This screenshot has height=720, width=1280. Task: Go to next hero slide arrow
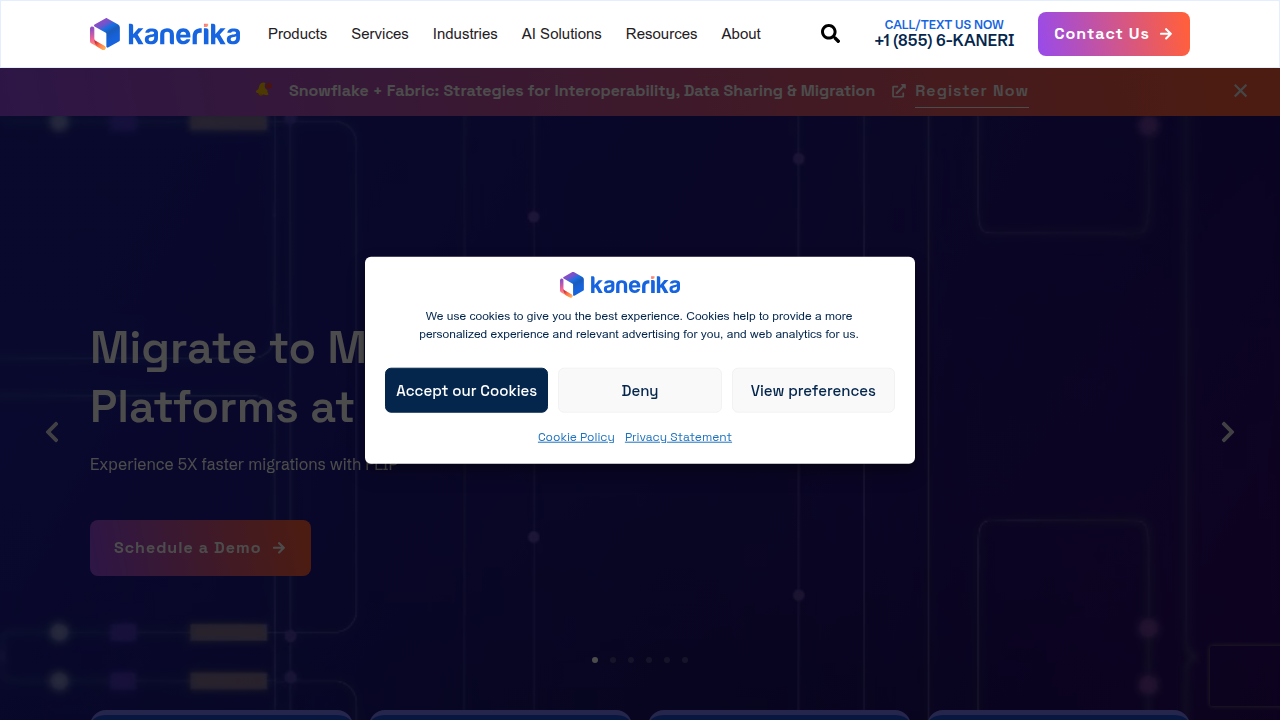coord(1227,432)
